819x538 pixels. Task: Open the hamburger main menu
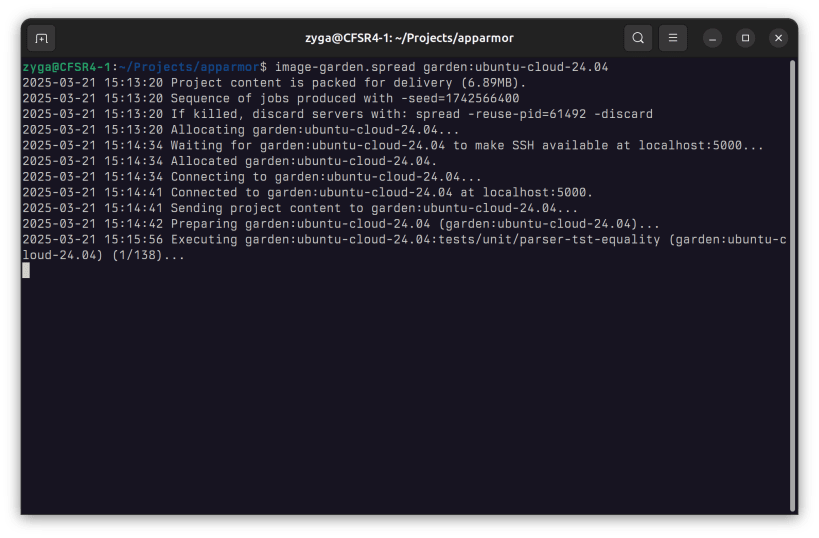(x=673, y=38)
